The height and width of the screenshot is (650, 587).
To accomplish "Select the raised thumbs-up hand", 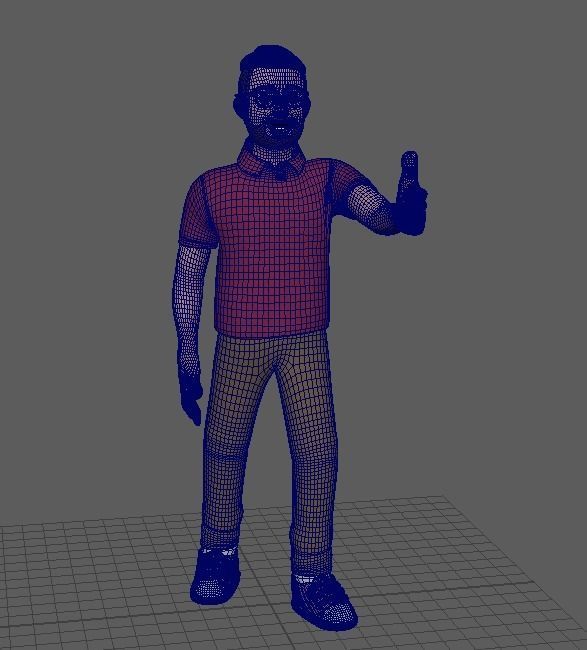I will click(411, 195).
